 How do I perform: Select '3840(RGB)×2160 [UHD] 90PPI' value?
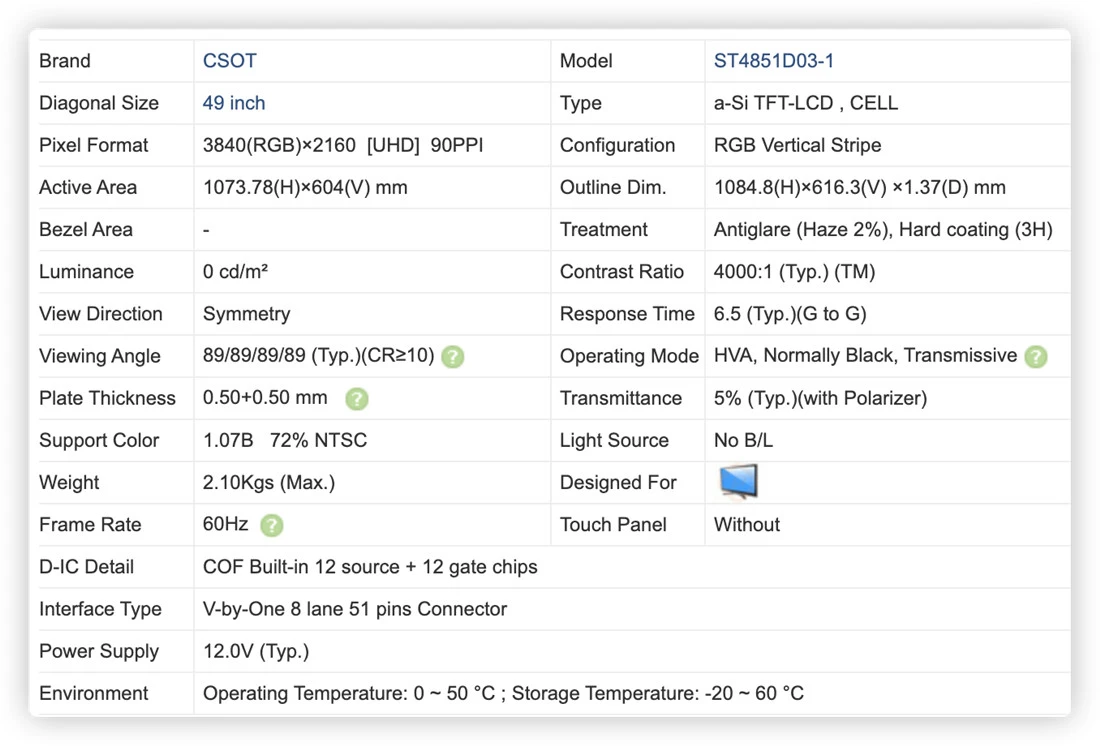click(343, 145)
